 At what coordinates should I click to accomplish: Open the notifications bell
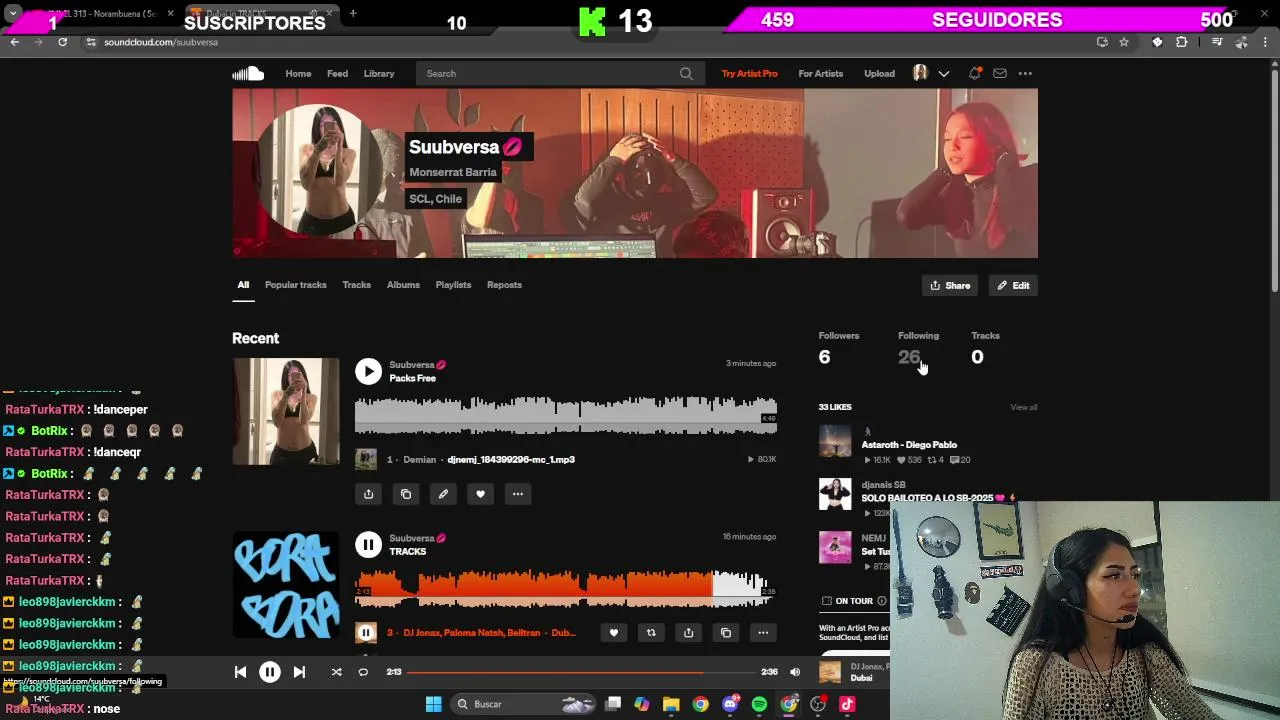pyautogui.click(x=974, y=73)
